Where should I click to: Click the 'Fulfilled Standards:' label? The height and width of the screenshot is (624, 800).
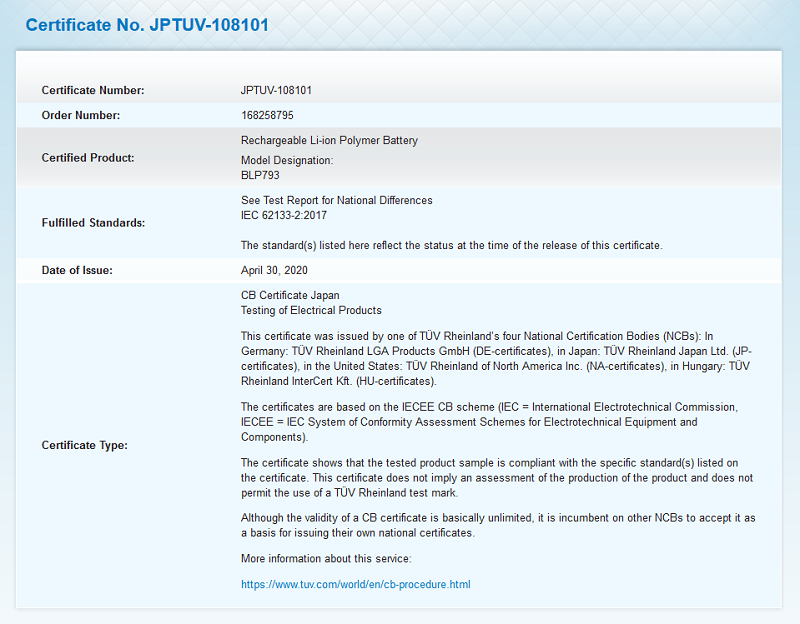[93, 223]
